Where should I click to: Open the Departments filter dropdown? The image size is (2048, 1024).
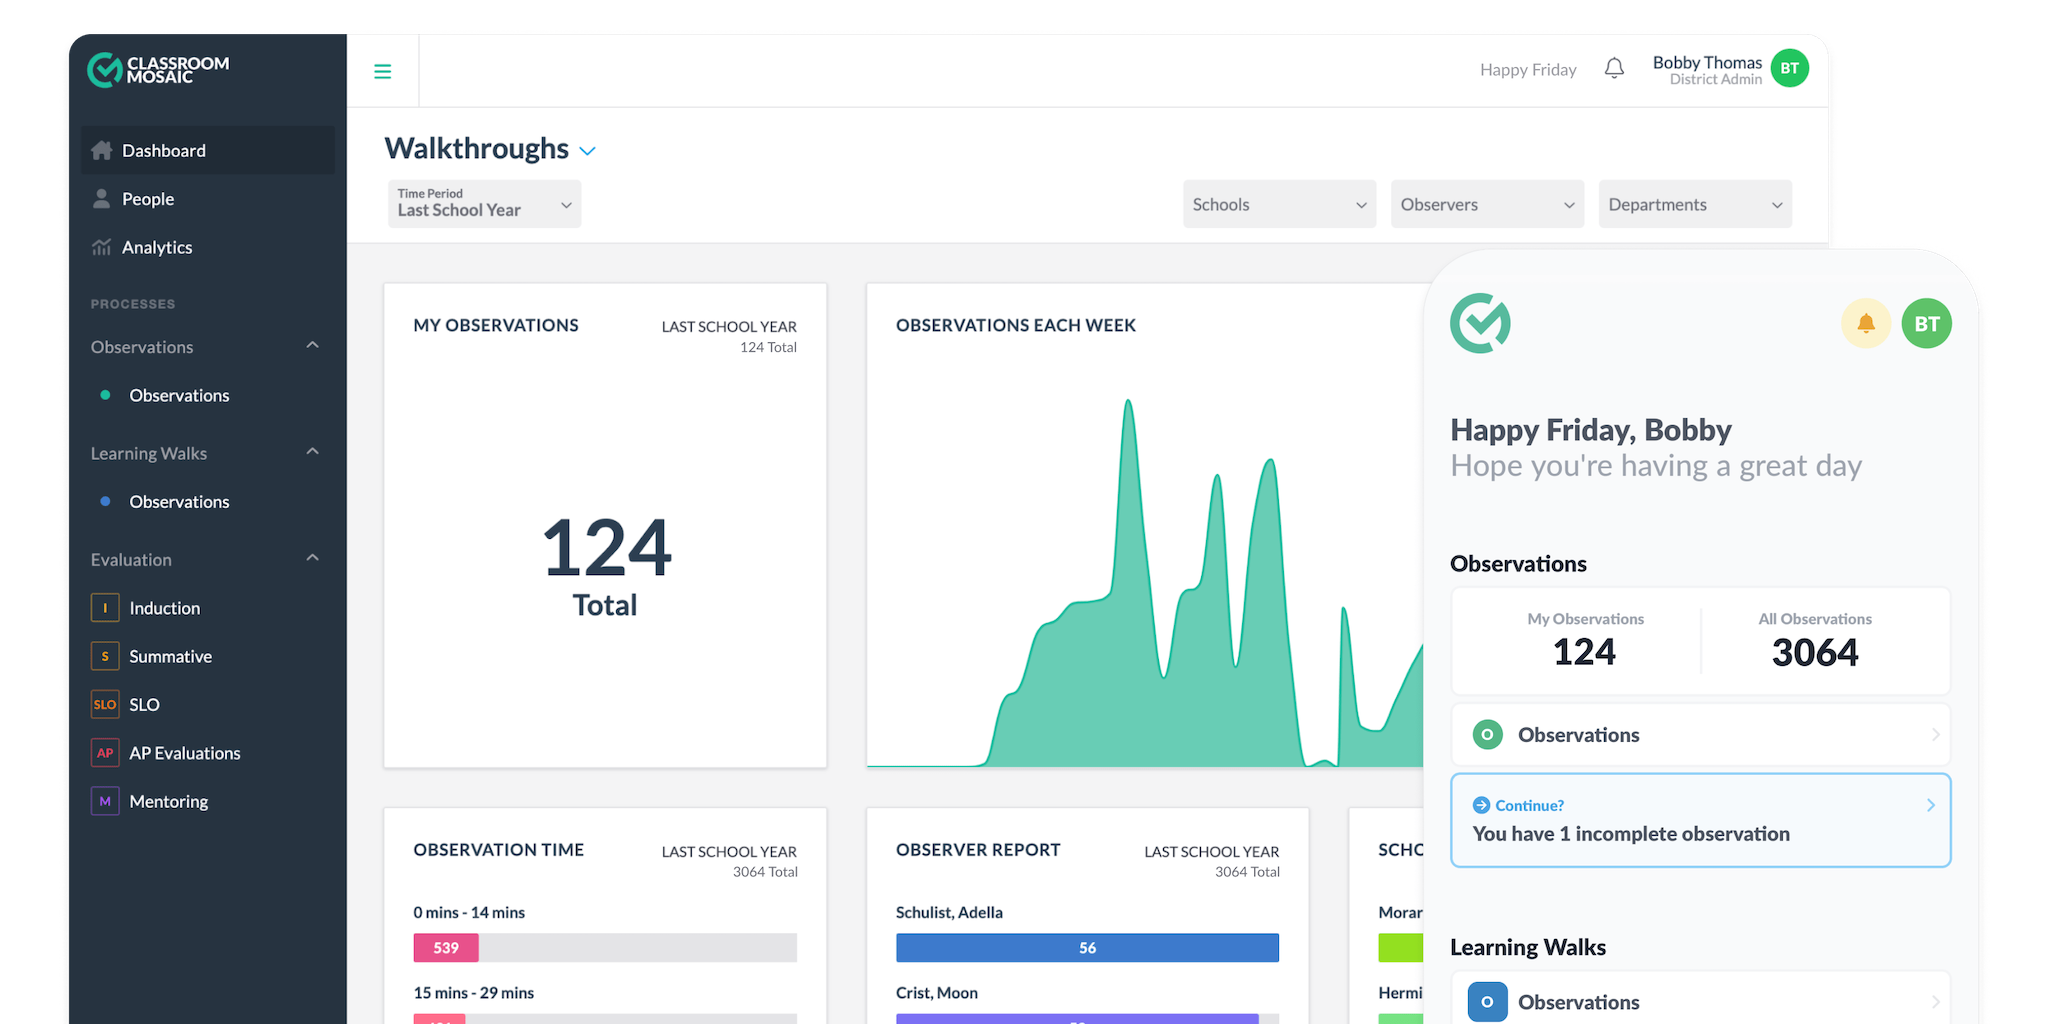1695,204
